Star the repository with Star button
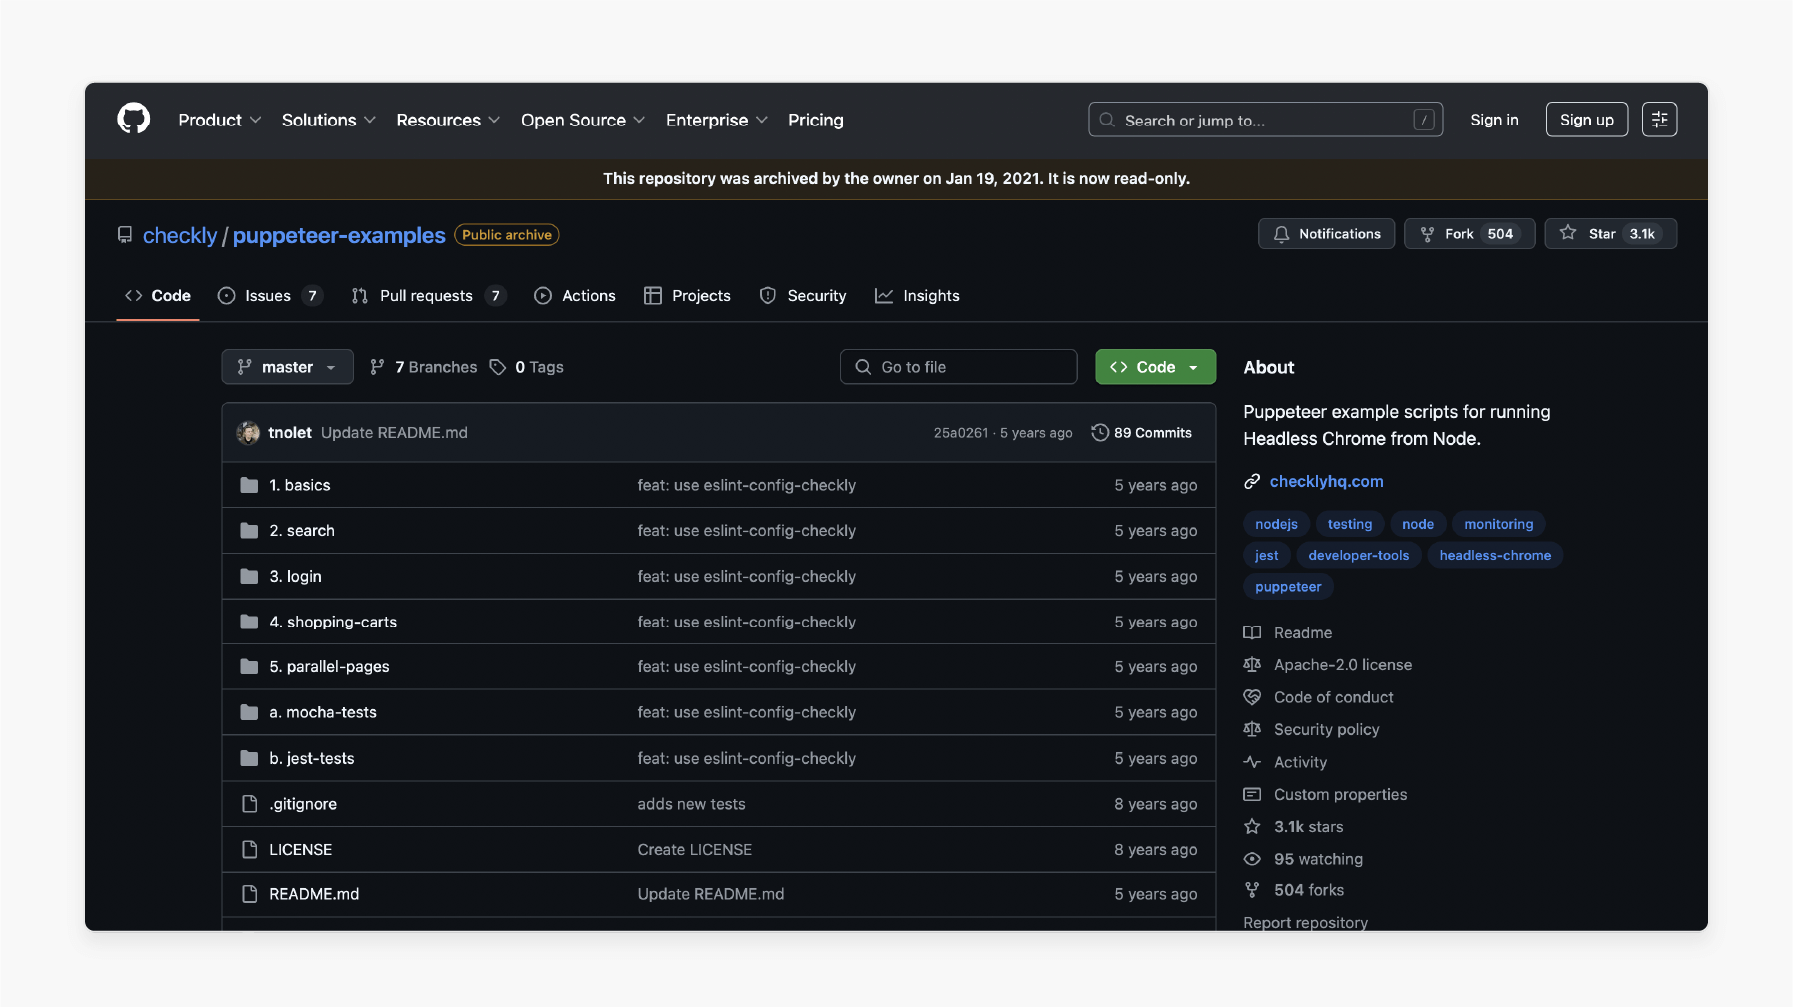Screen dimensions: 1793x1007 coord(1611,234)
